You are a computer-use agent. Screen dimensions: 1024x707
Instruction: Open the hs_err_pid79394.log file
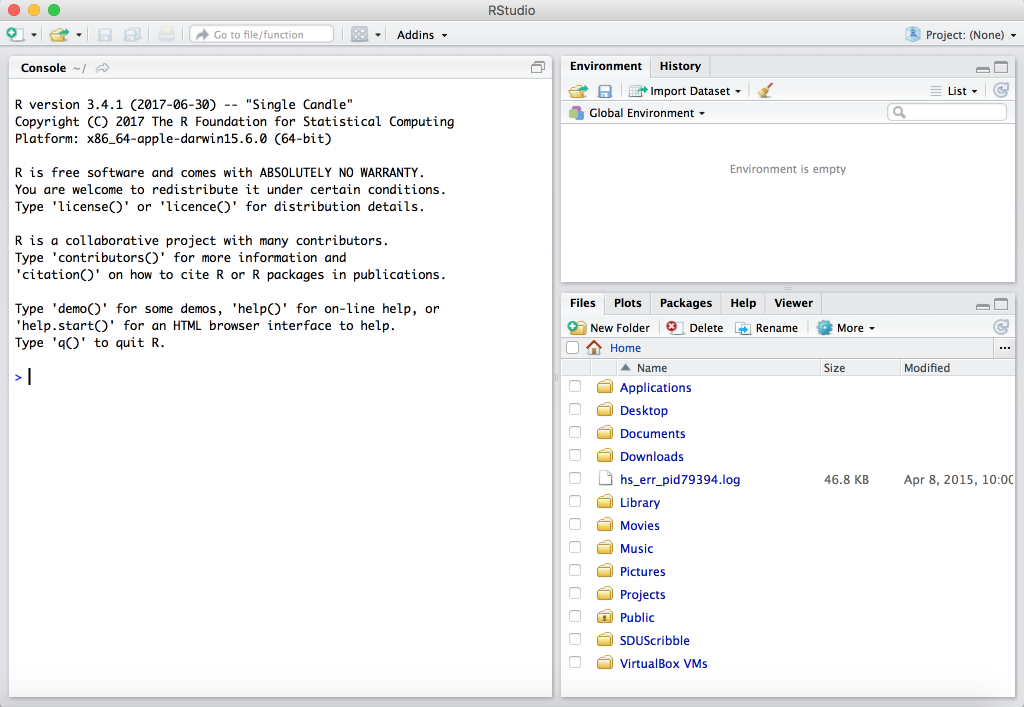680,480
